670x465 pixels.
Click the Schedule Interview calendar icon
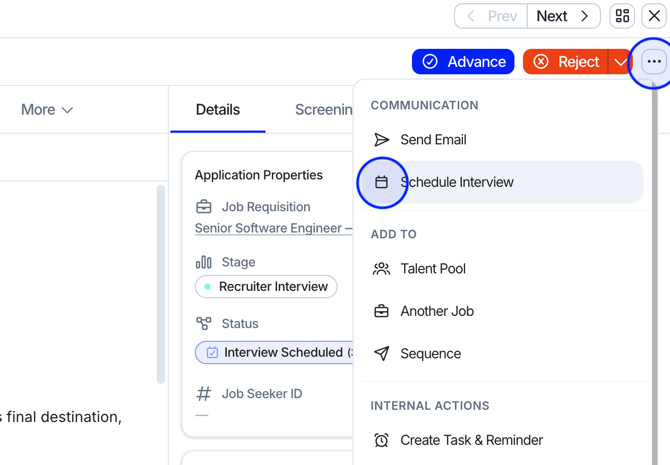click(x=381, y=183)
